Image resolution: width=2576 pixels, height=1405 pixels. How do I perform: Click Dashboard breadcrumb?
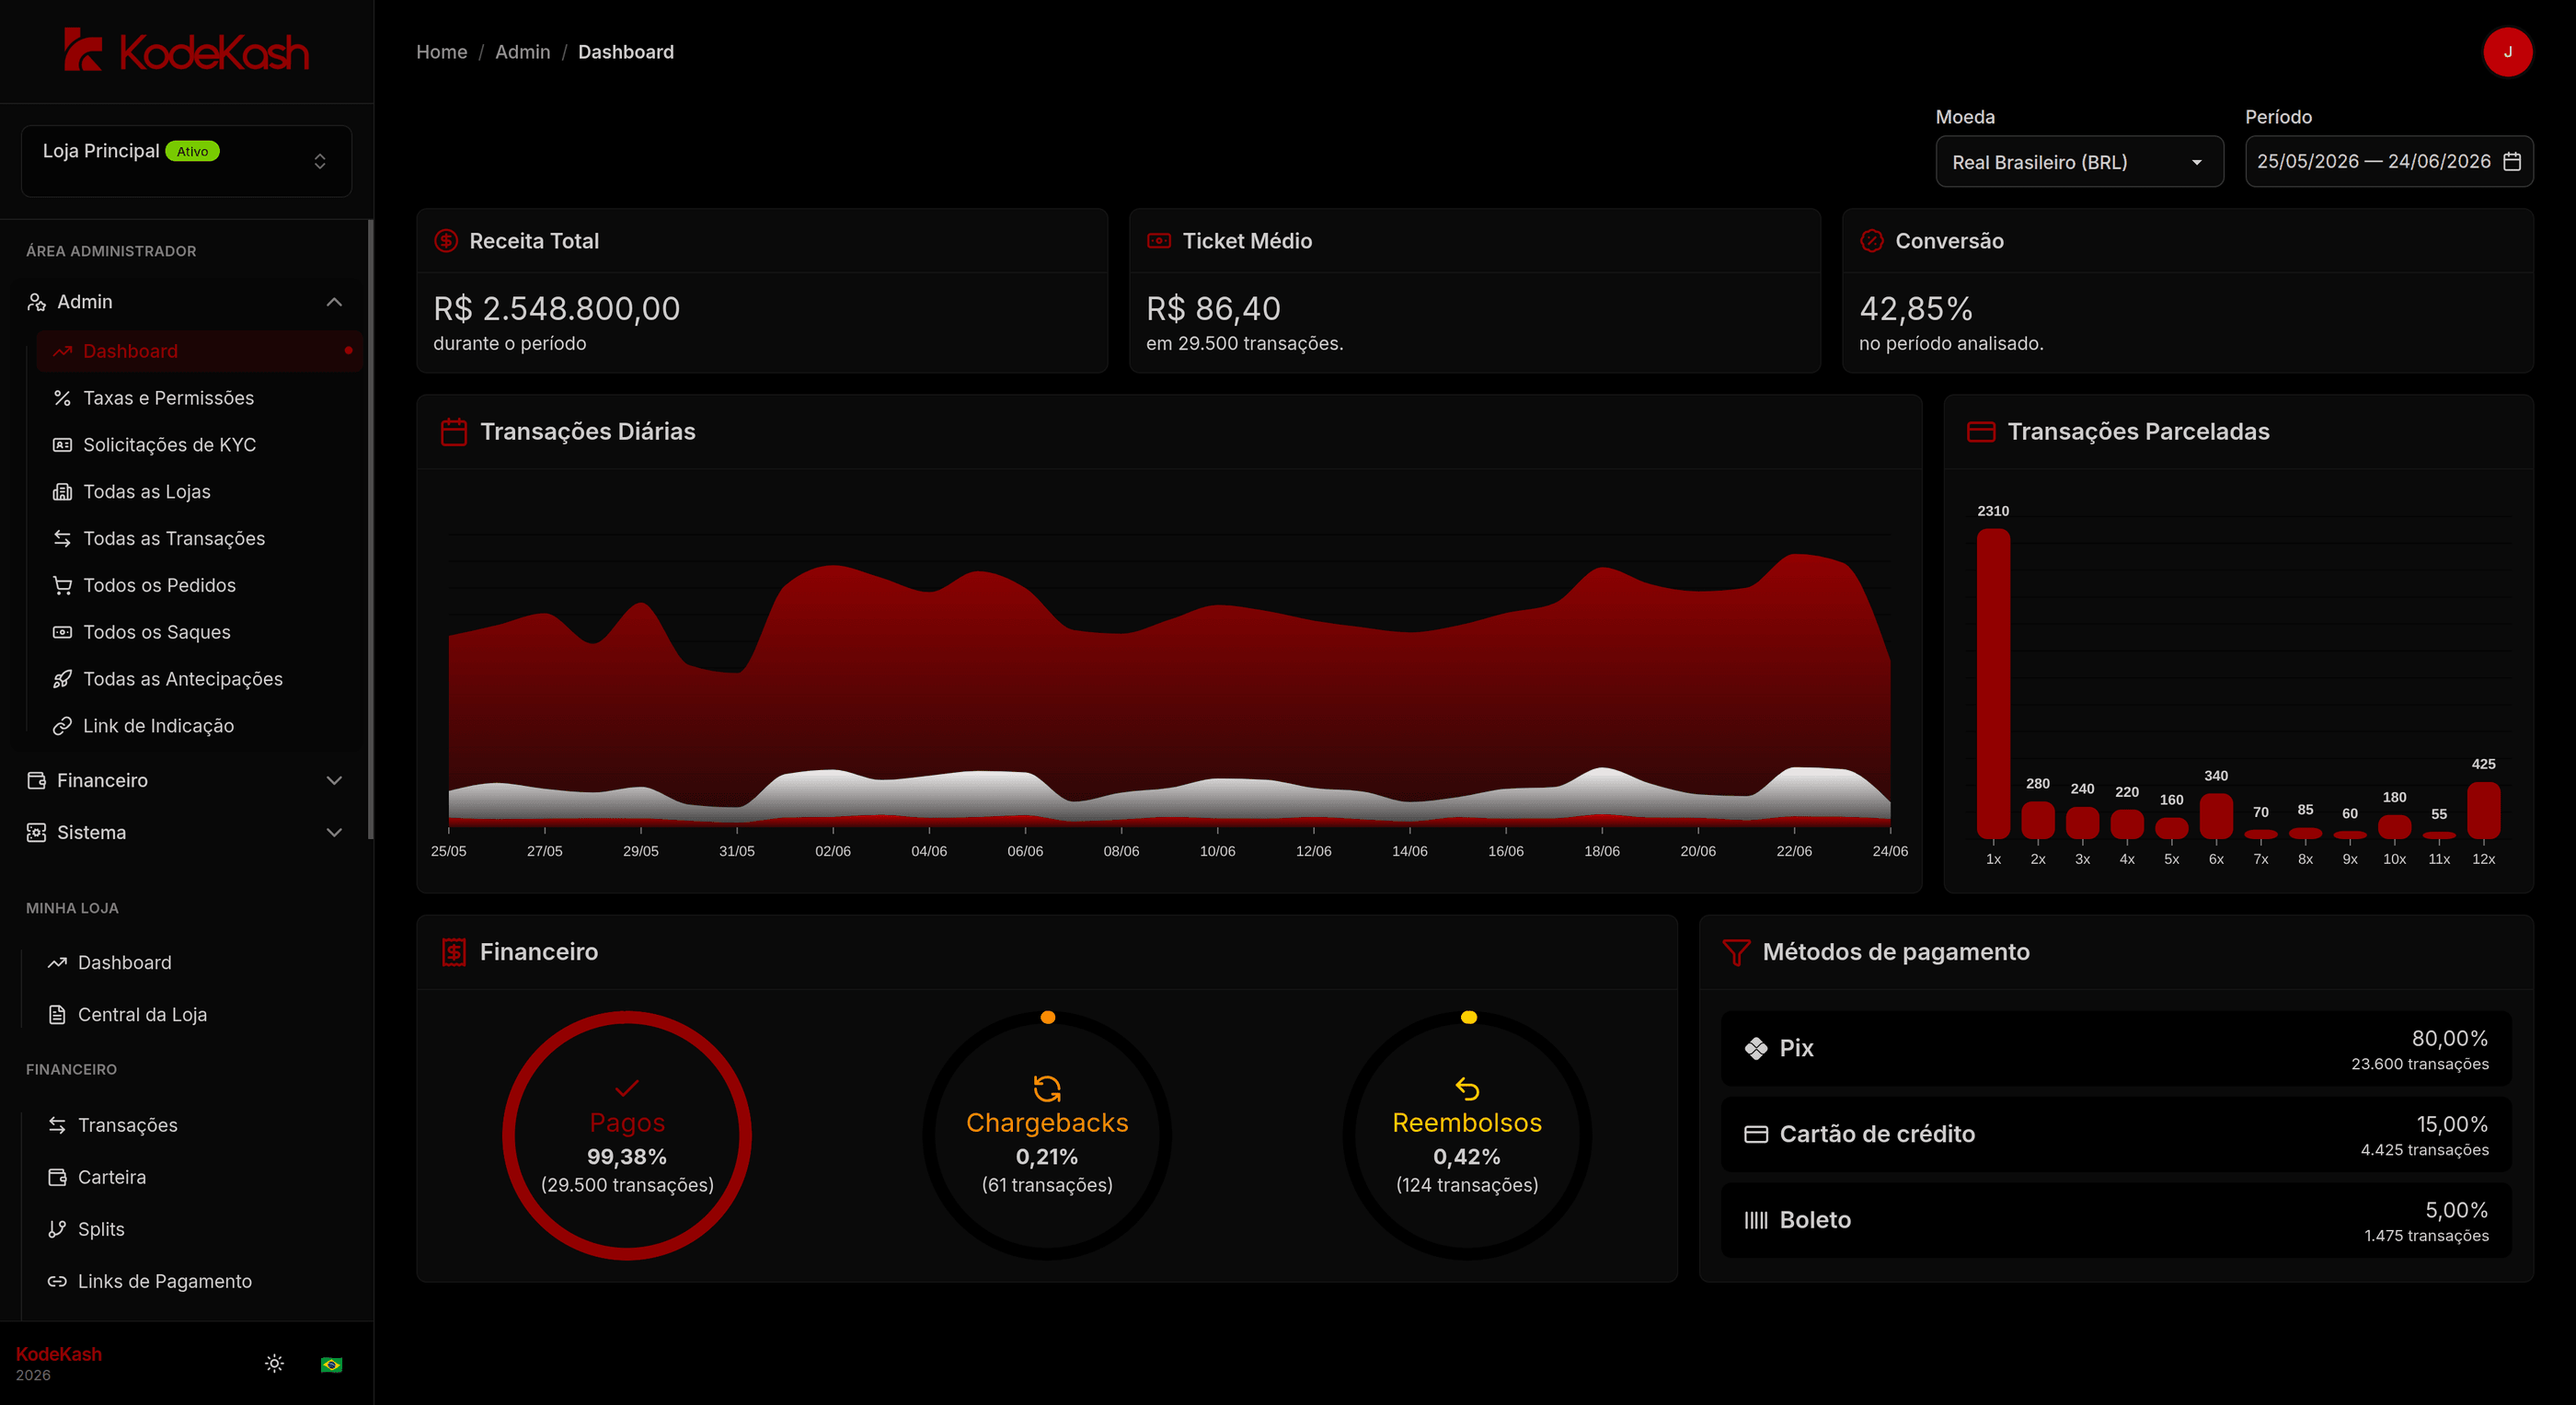coord(626,52)
